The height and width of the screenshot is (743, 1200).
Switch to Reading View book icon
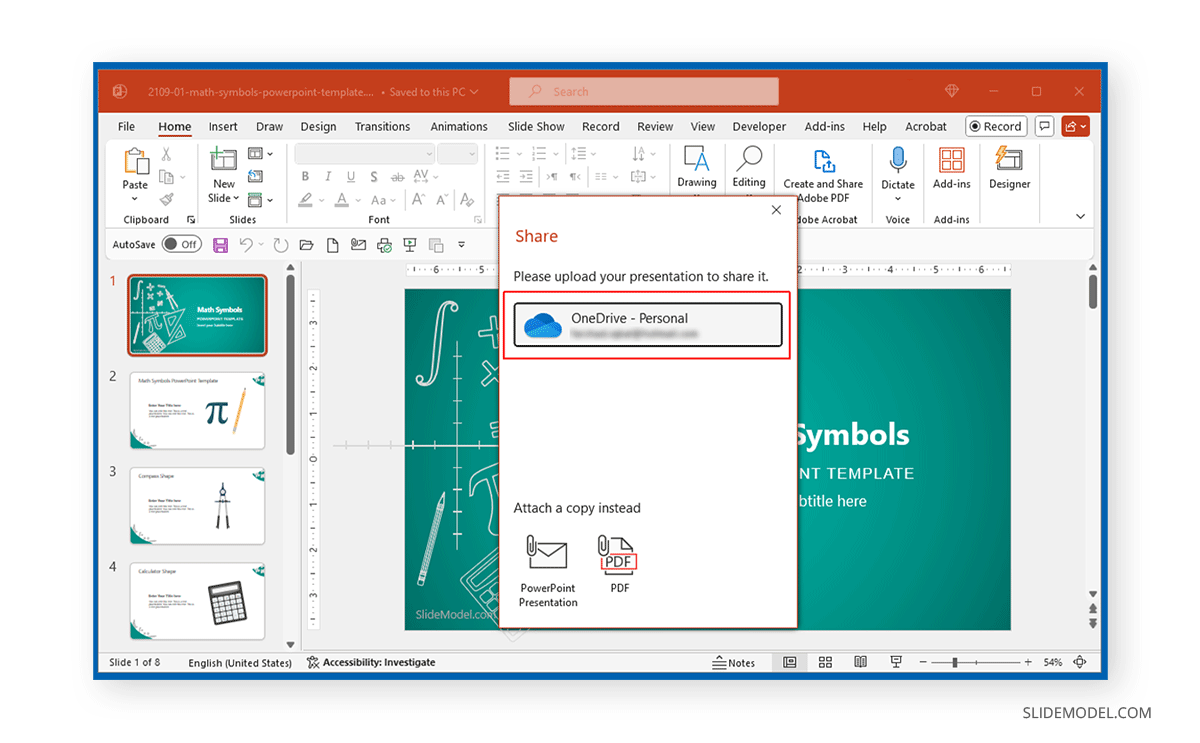860,662
